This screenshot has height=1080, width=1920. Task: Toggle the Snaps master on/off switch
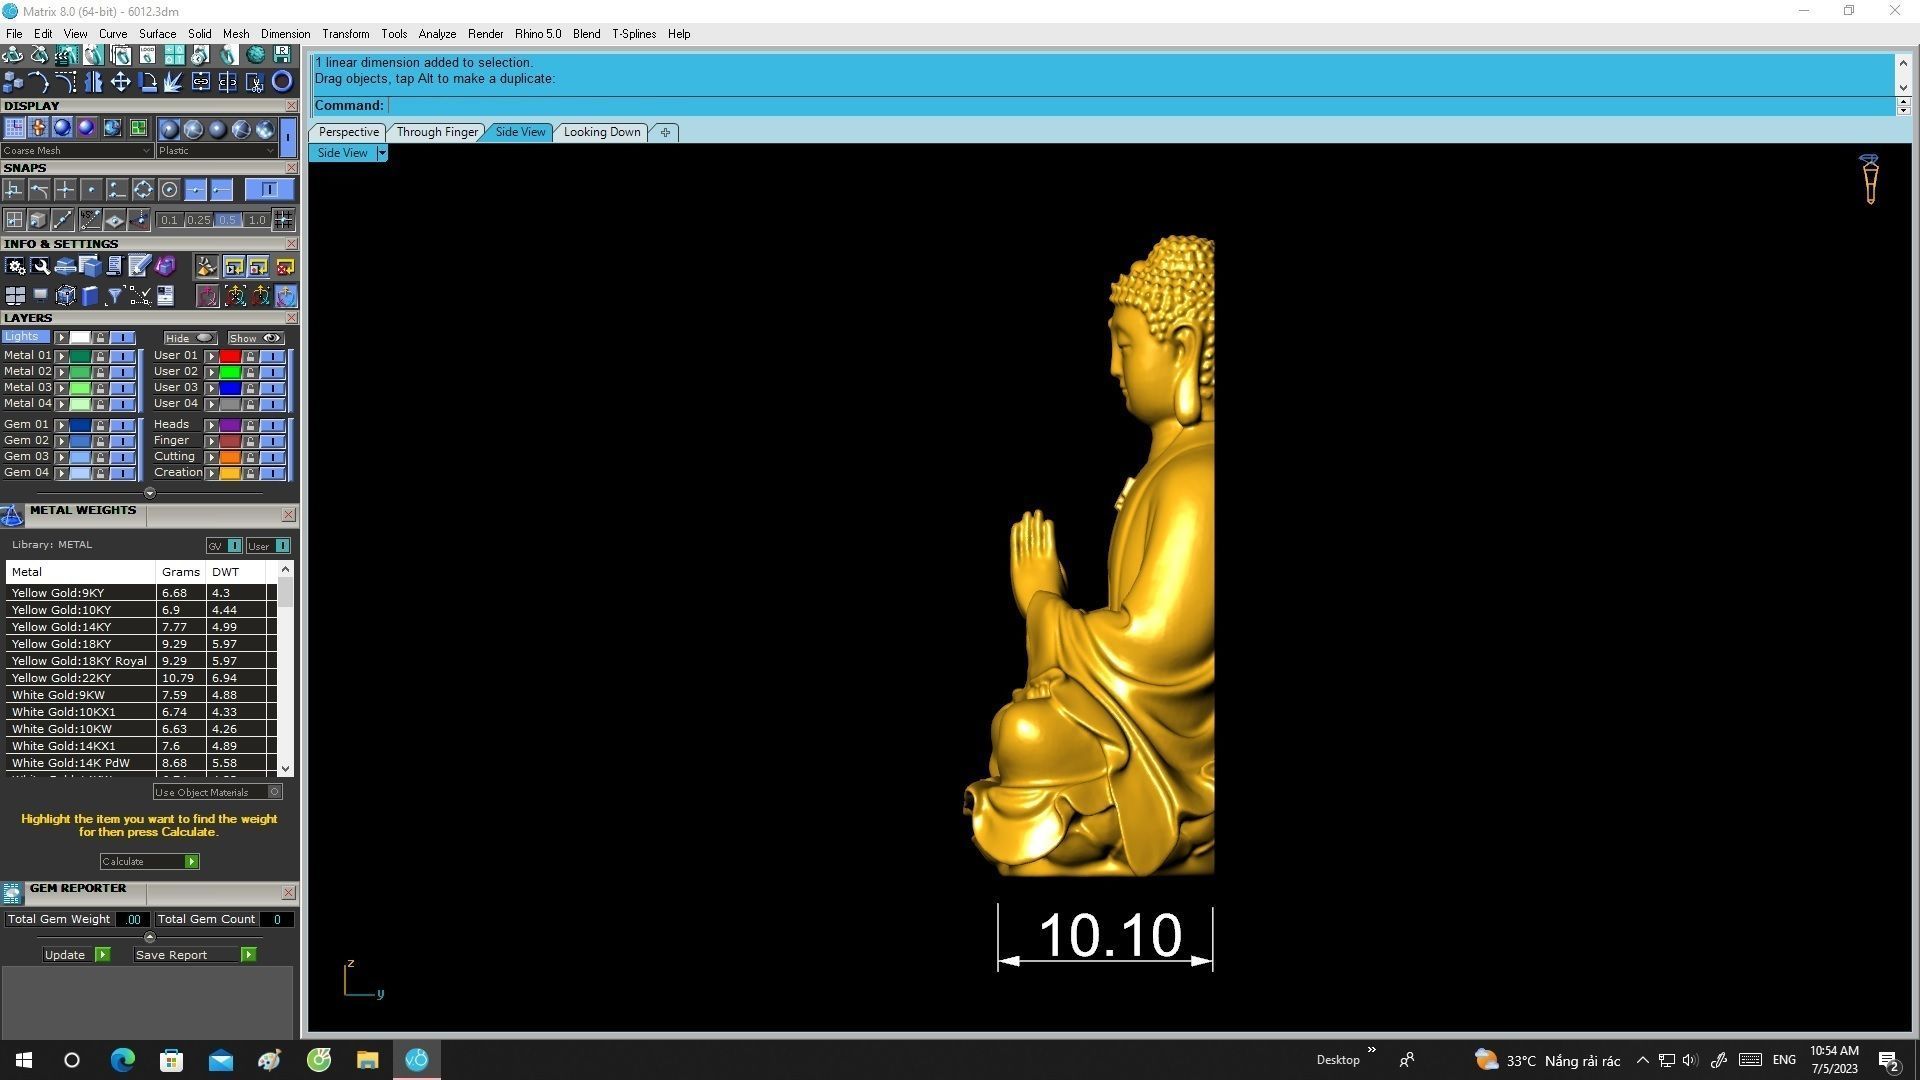tap(269, 190)
